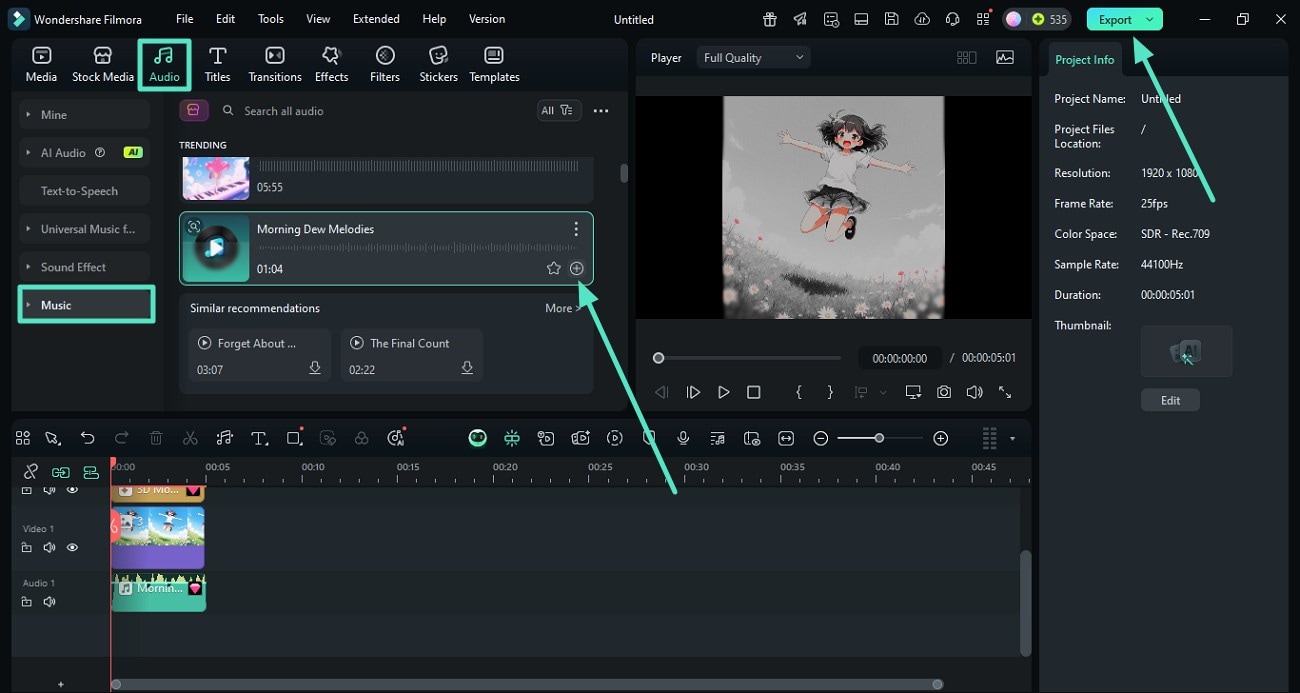
Task: Download The Final Count track
Action: pos(467,368)
